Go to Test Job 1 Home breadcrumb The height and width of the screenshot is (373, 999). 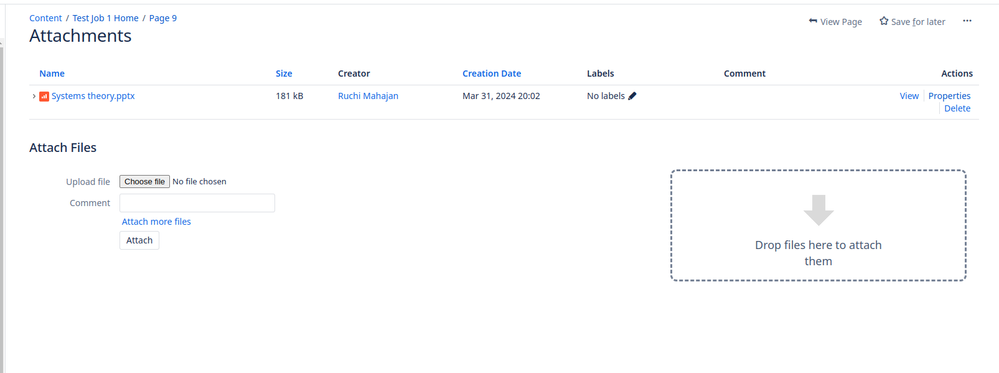tap(105, 18)
